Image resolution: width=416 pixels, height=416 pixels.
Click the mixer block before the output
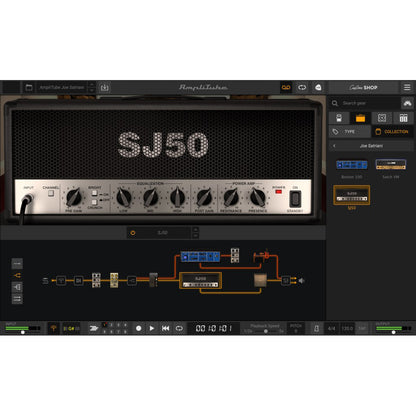[x=286, y=281]
